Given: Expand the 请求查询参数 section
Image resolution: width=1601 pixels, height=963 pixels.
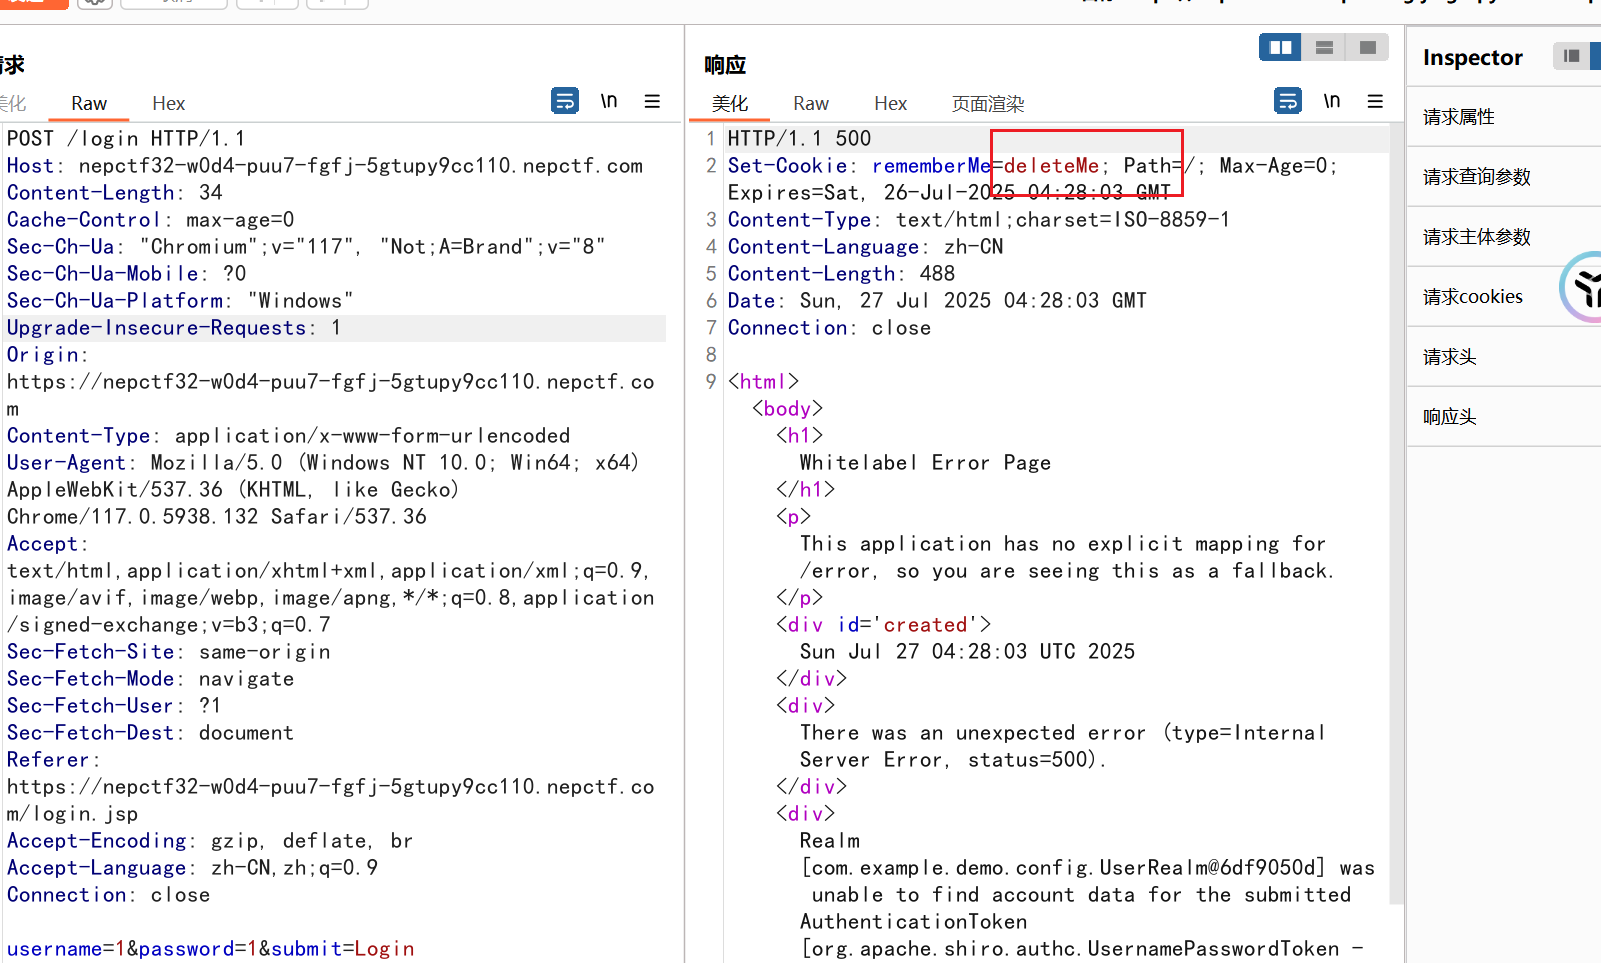Looking at the screenshot, I should pos(1477,177).
